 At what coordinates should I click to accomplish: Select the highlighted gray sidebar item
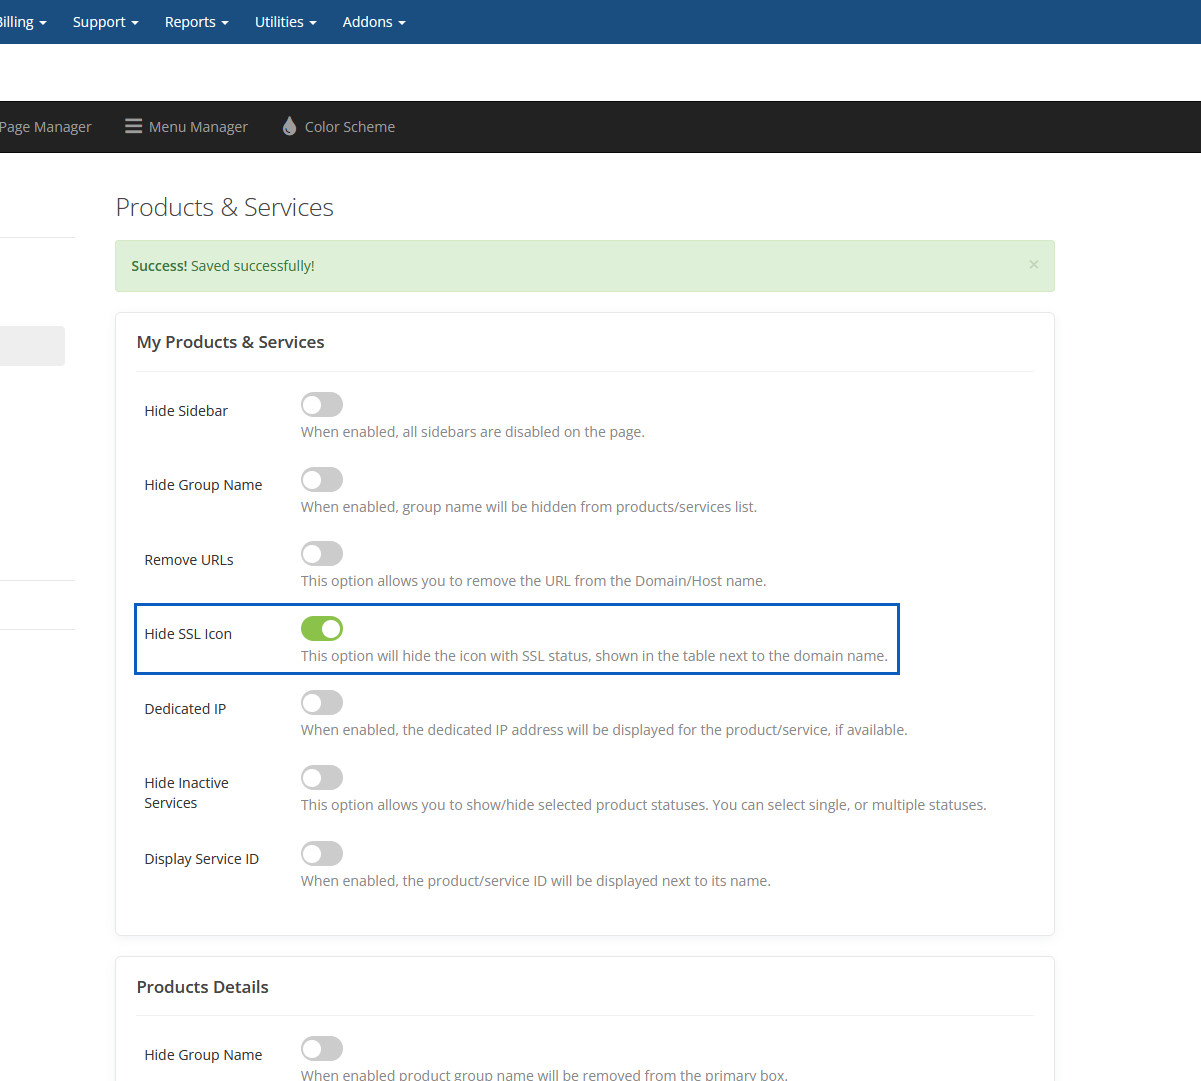coord(32,346)
